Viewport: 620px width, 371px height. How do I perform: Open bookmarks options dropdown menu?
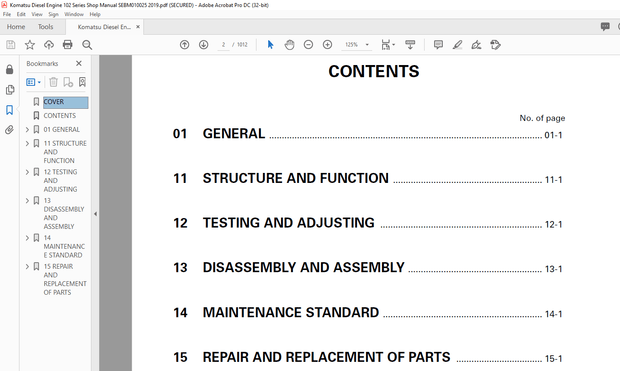coord(33,82)
